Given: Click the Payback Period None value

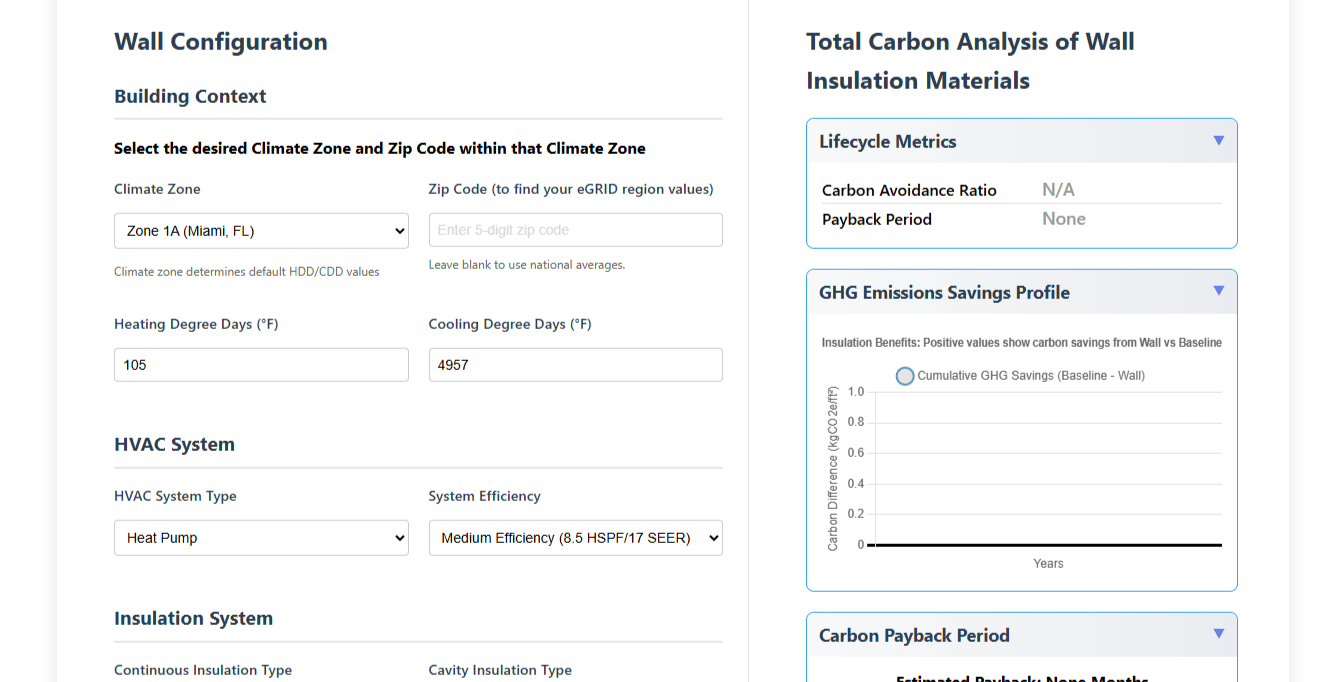Looking at the screenshot, I should click(1063, 219).
